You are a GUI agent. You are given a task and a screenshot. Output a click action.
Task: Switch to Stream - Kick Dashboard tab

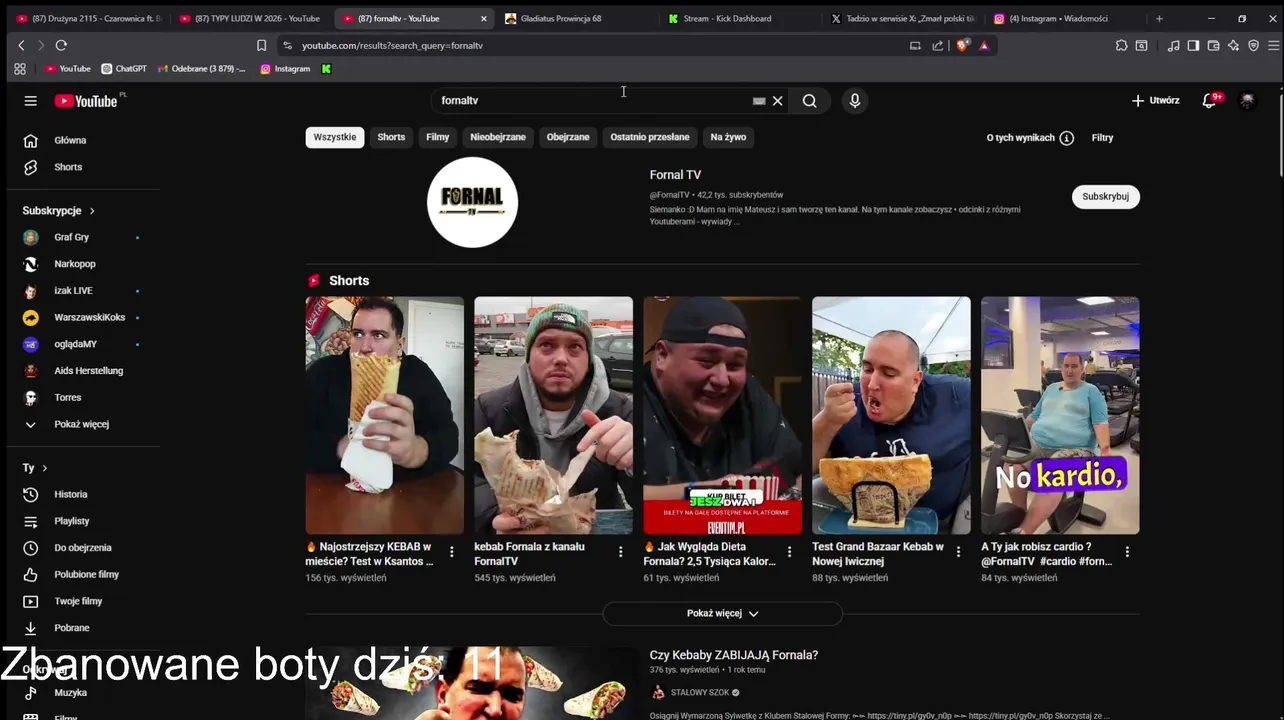[738, 18]
